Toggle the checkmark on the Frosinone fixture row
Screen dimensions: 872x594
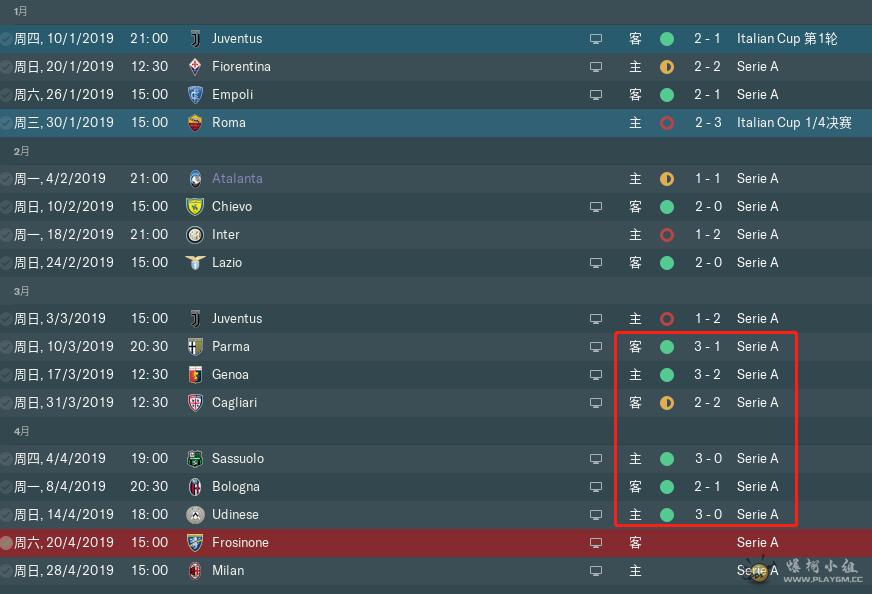pos(6,543)
